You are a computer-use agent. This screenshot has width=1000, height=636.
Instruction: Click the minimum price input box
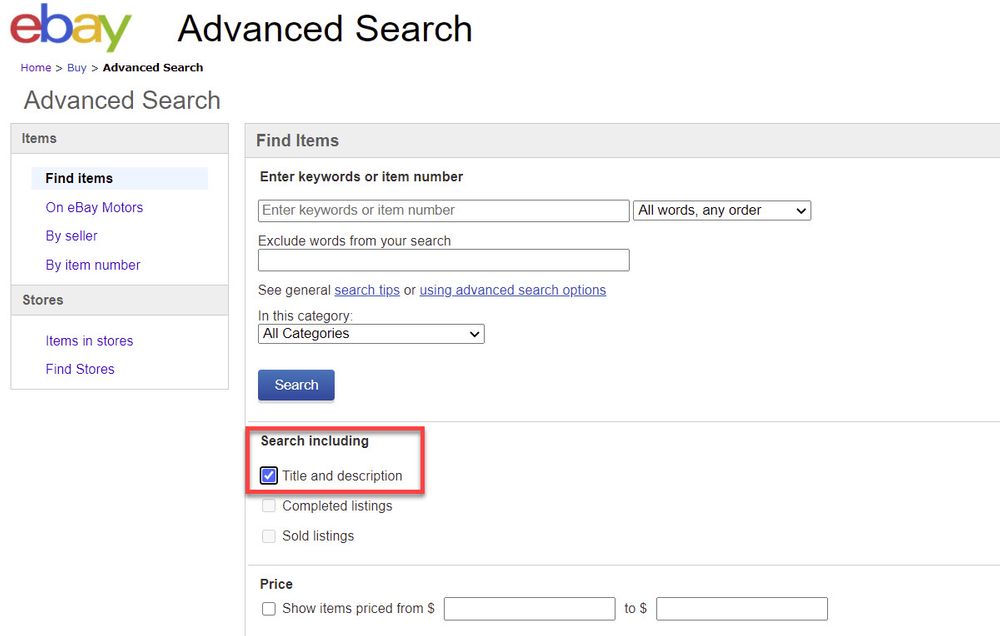(529, 608)
